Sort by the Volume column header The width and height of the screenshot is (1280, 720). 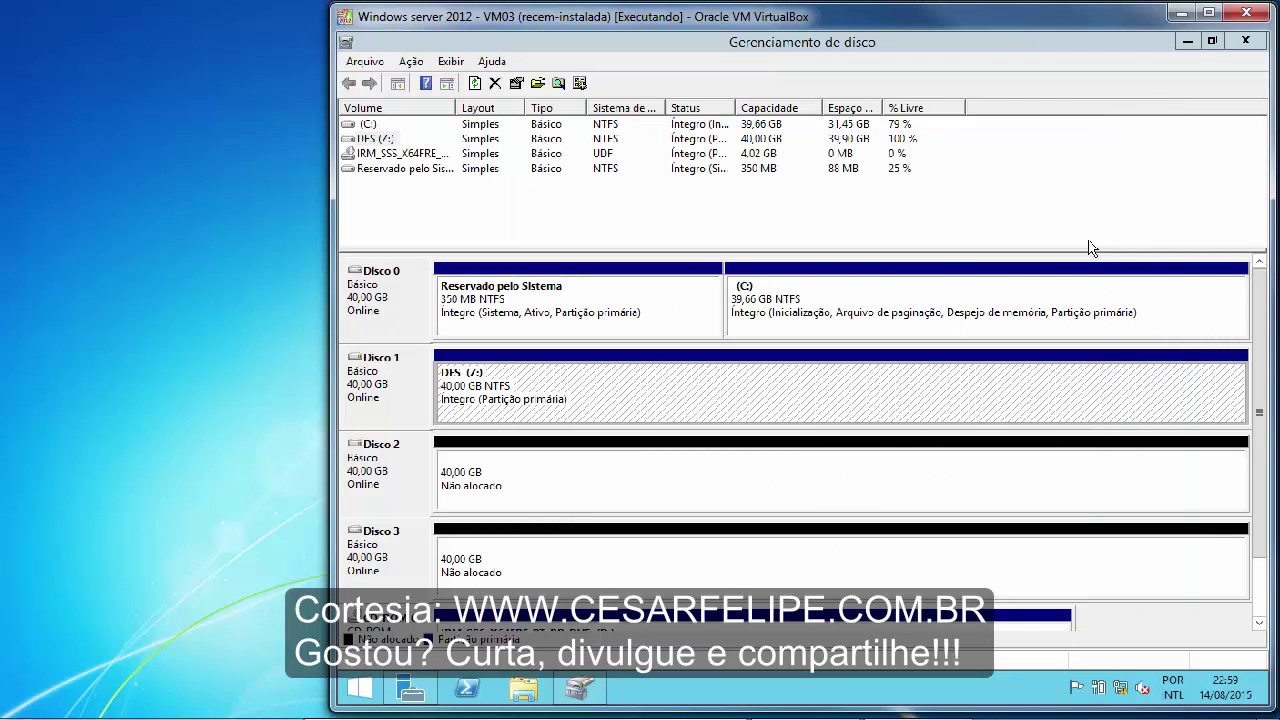point(397,108)
